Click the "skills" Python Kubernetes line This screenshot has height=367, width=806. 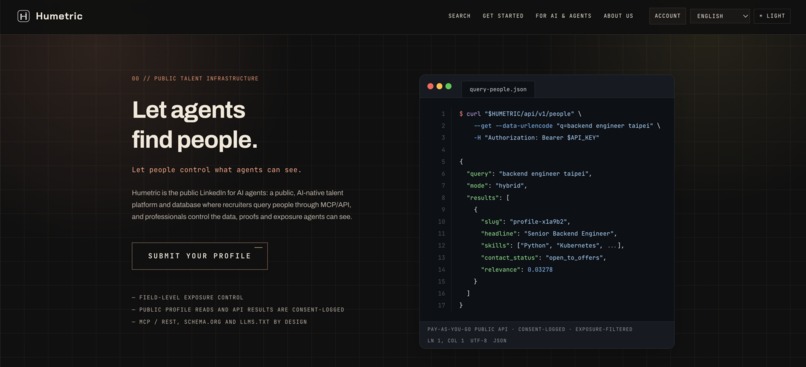[x=552, y=246]
